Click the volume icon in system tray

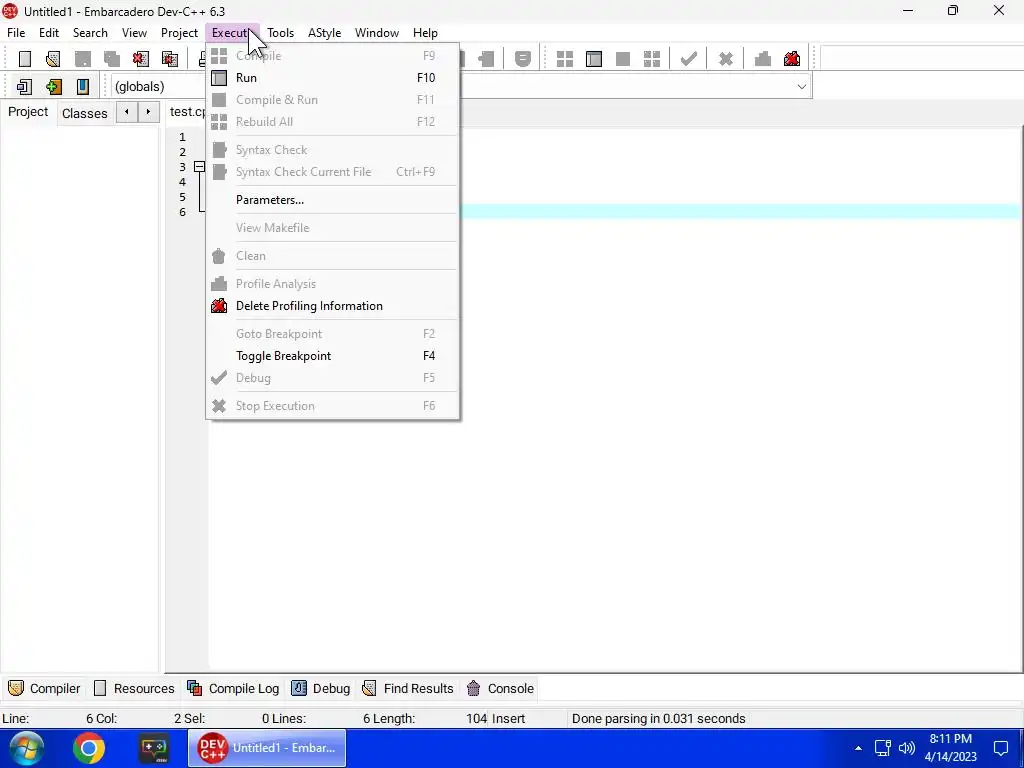(907, 748)
